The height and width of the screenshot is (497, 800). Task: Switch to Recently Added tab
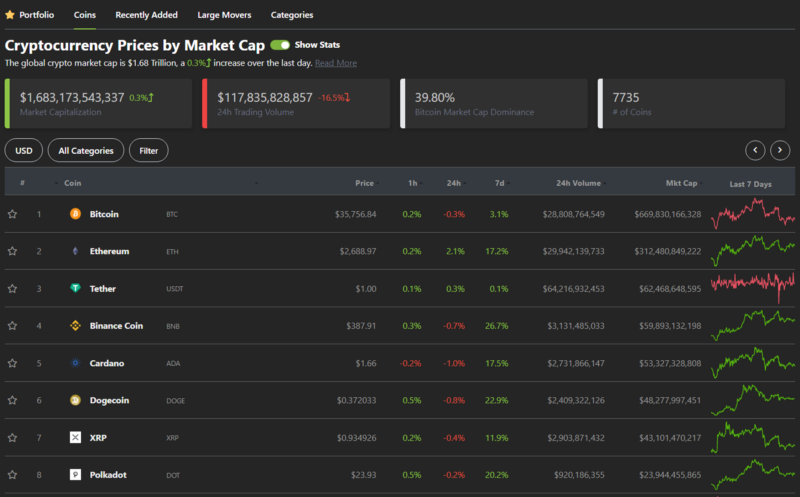tap(146, 15)
